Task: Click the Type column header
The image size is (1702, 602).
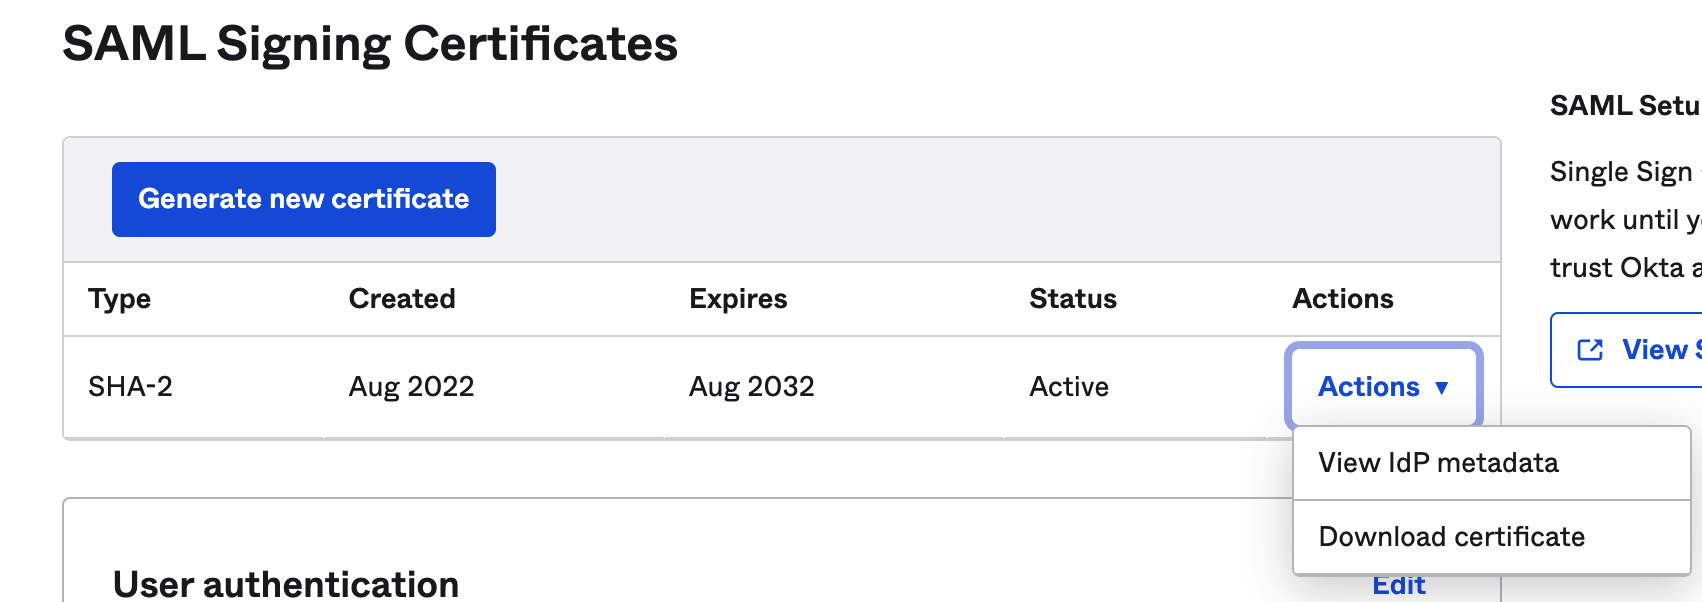Action: (x=119, y=299)
